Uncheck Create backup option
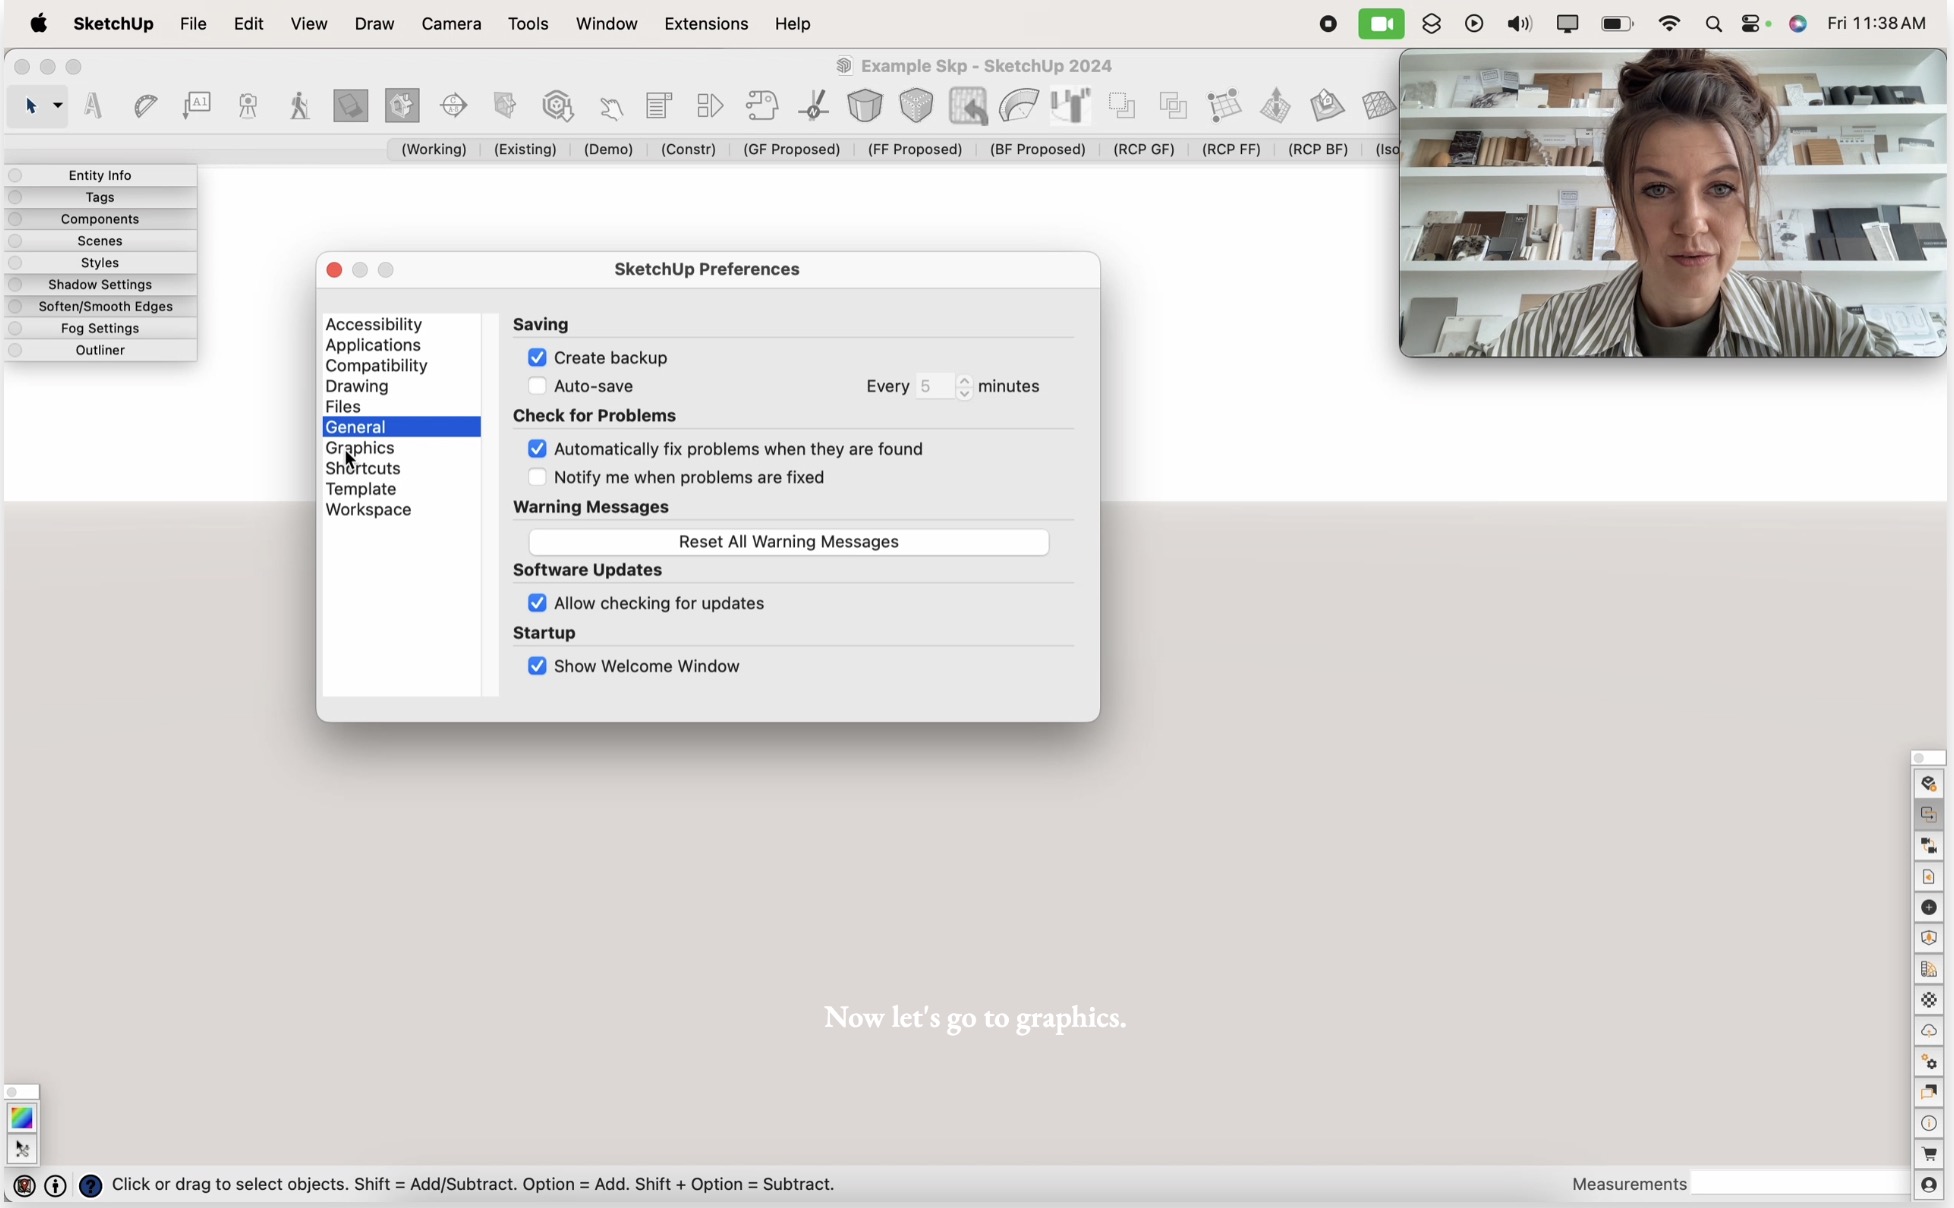Screen dimensions: 1954x1208 [x=538, y=357]
